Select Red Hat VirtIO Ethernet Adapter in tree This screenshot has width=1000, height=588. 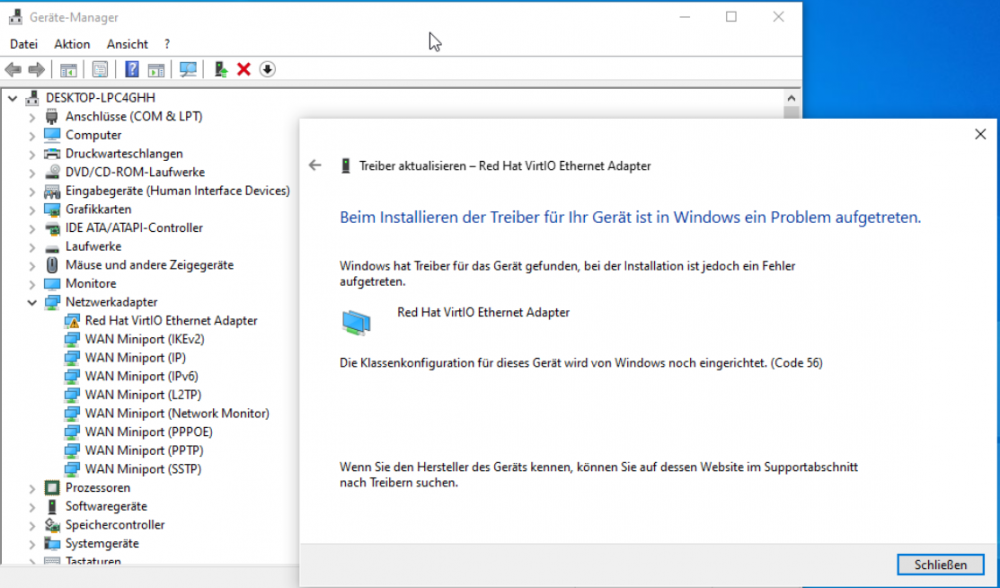tap(171, 321)
